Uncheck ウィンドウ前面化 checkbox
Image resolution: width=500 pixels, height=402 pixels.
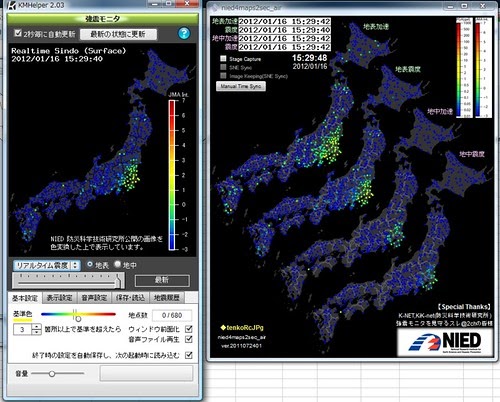tap(189, 329)
